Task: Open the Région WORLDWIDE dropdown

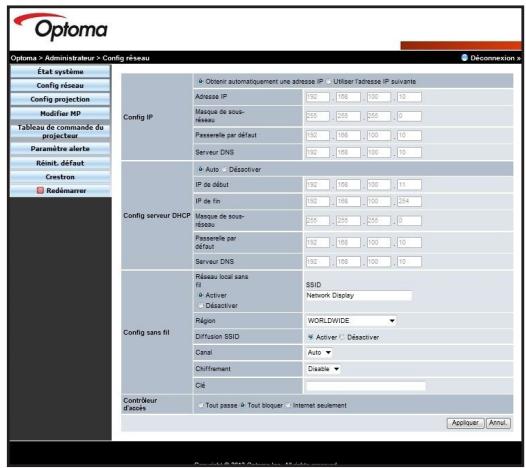Action: coord(351,321)
